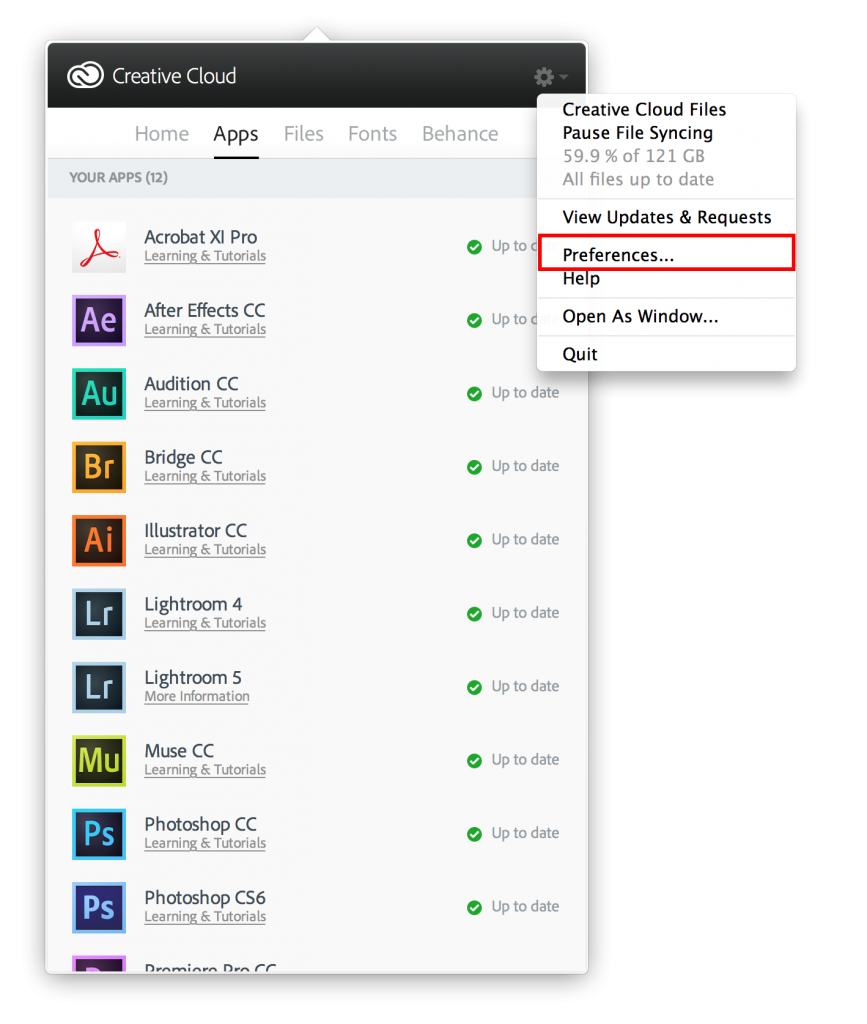Click the Lightroom 4 icon
This screenshot has width=867, height=1024.
tap(99, 614)
